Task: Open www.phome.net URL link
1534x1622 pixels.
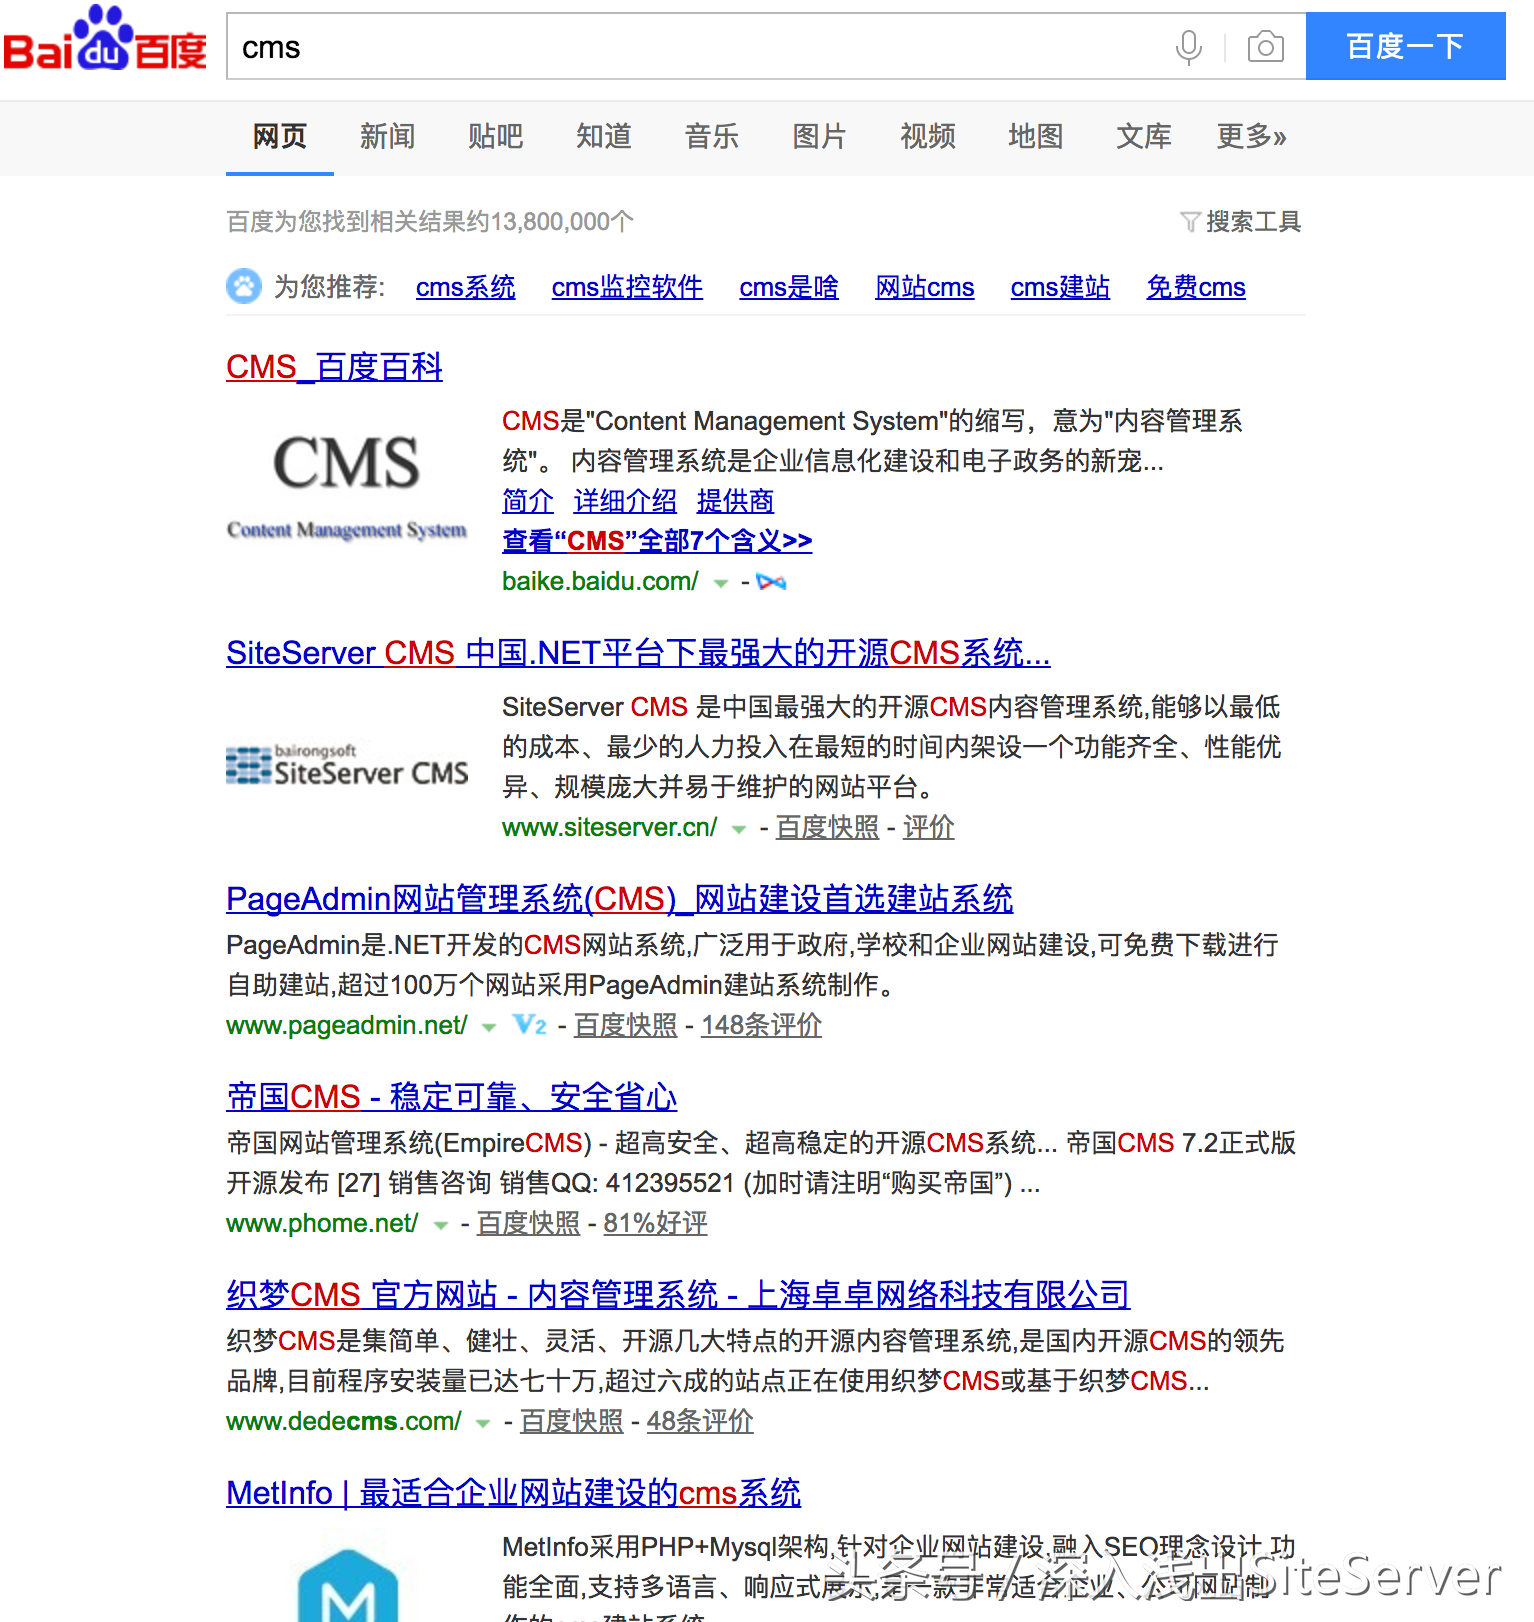Action: (322, 1223)
